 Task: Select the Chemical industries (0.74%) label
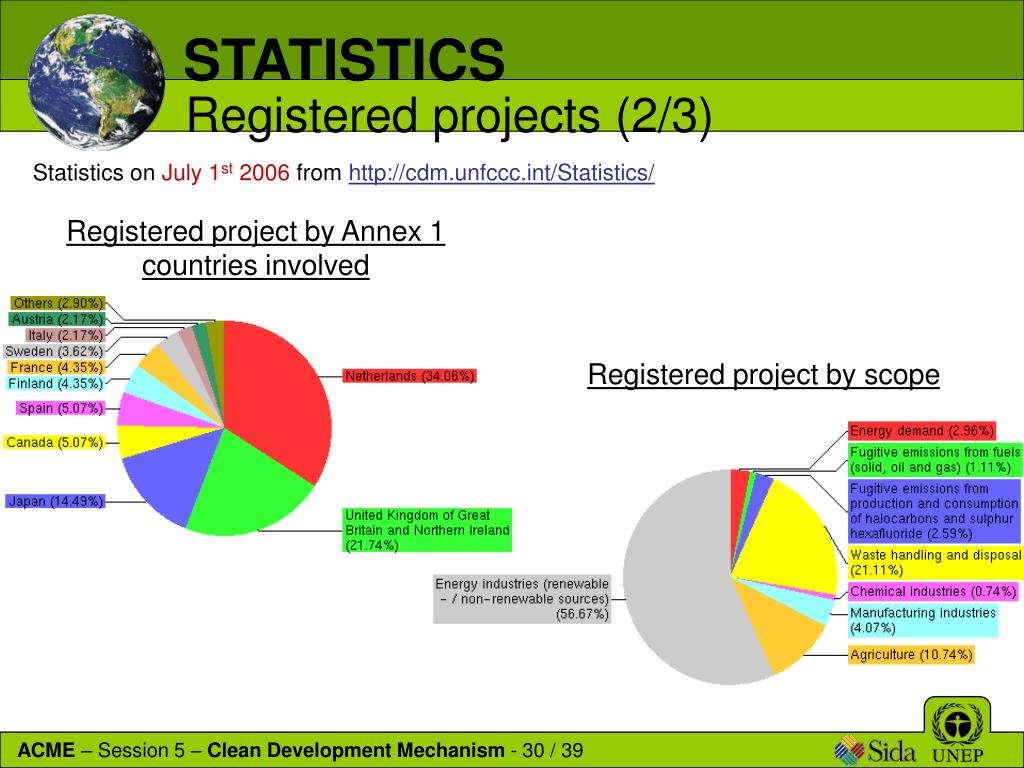pyautogui.click(x=933, y=592)
